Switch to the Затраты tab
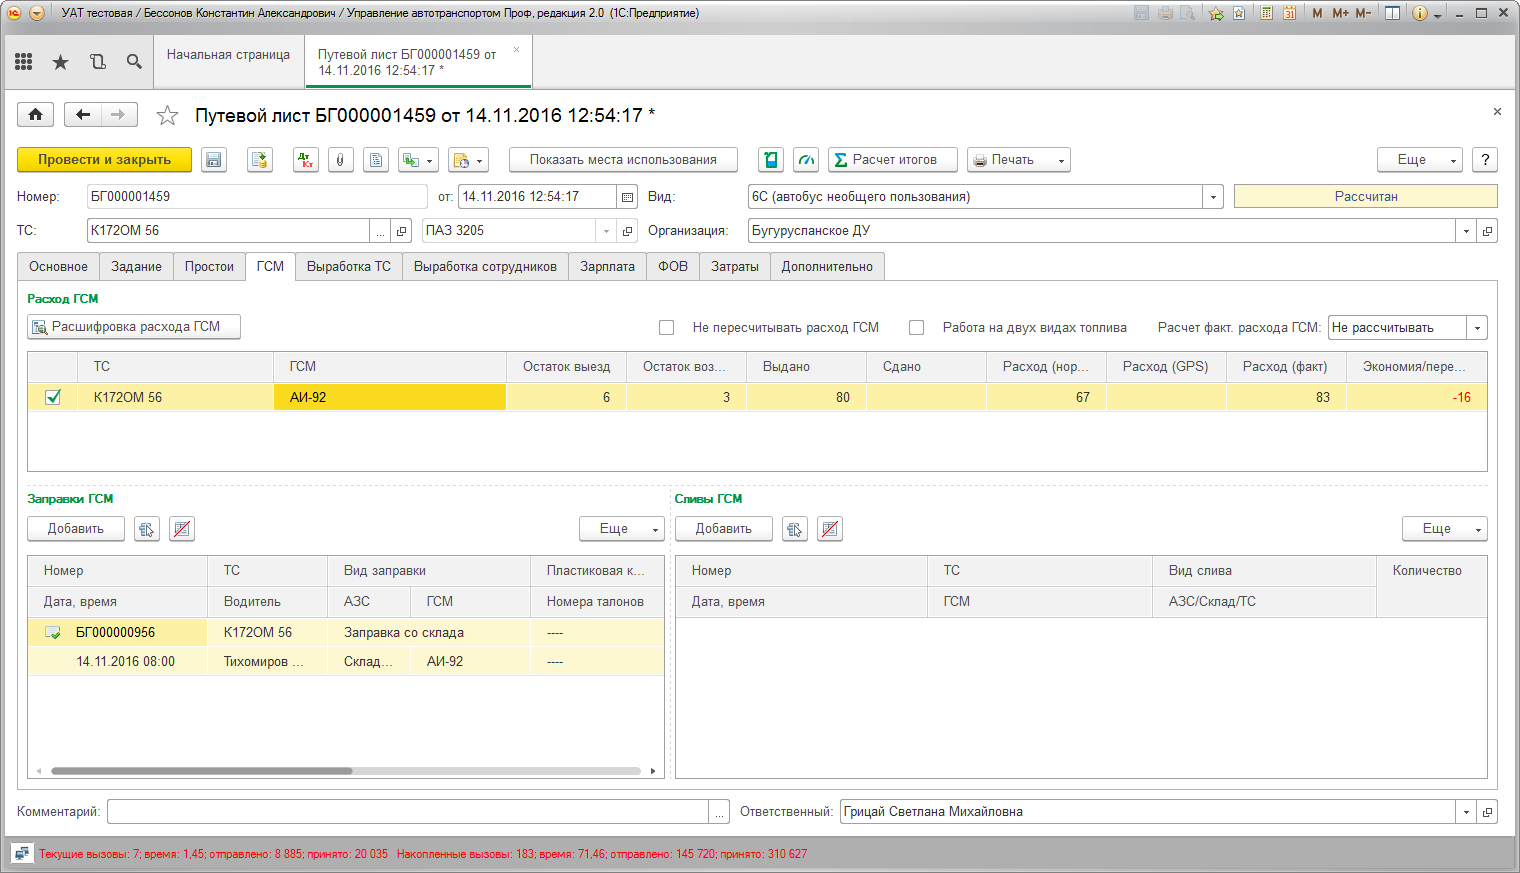Viewport: 1520px width, 873px height. coord(735,267)
